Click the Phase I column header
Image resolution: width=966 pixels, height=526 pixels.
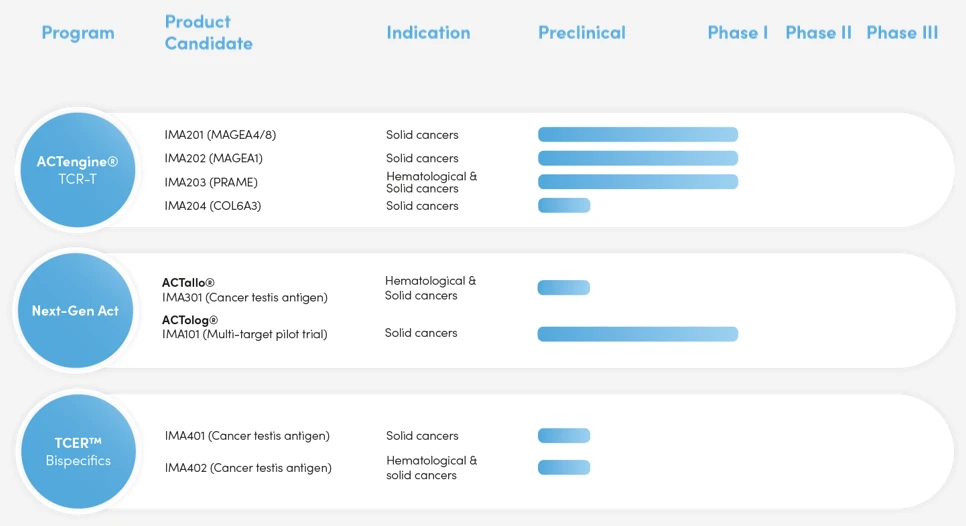coord(738,33)
